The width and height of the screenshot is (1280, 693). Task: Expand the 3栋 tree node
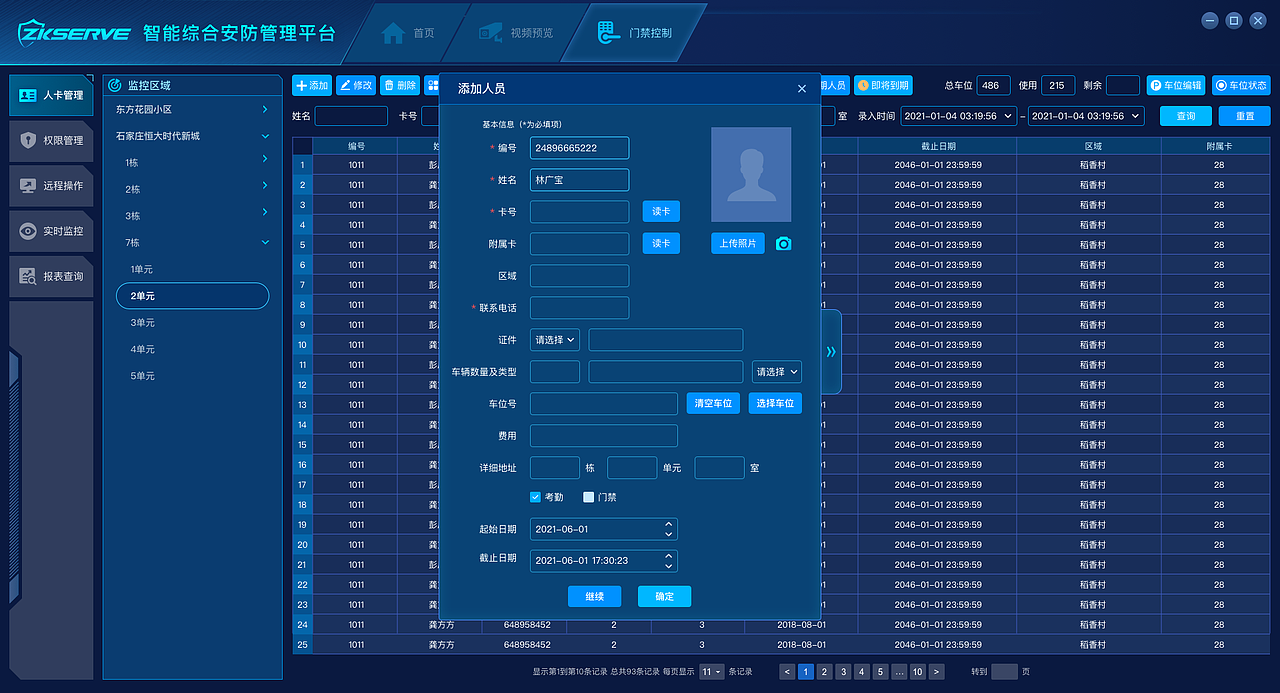(265, 212)
